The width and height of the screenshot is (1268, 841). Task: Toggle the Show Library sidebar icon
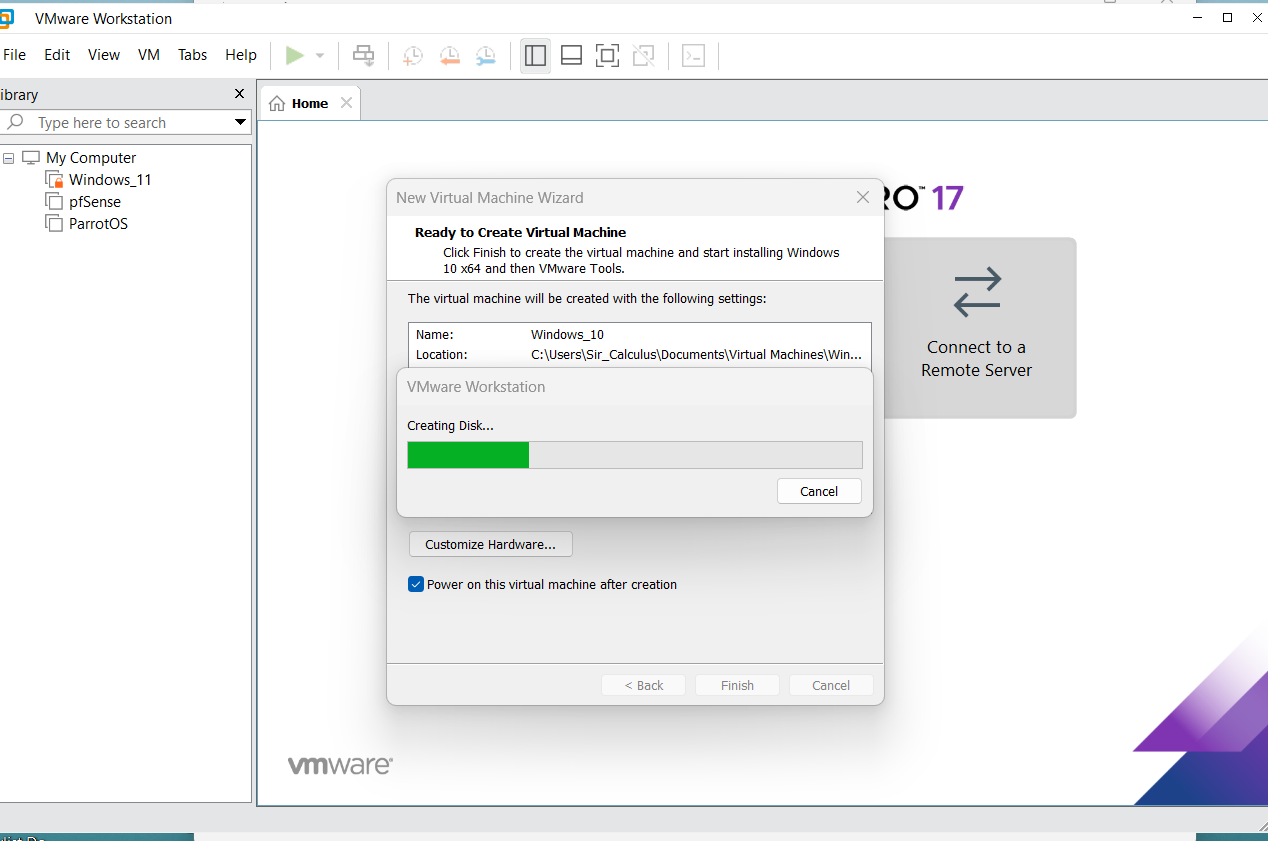(536, 56)
